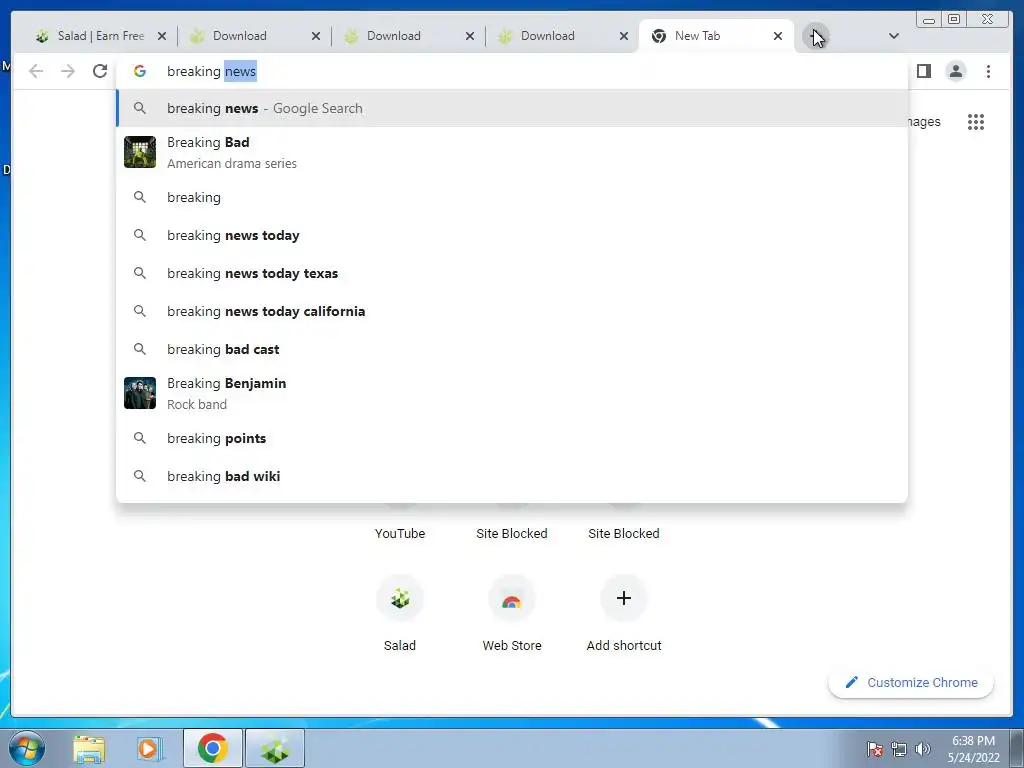1024x768 pixels.
Task: Close the first Download tab
Action: [316, 36]
